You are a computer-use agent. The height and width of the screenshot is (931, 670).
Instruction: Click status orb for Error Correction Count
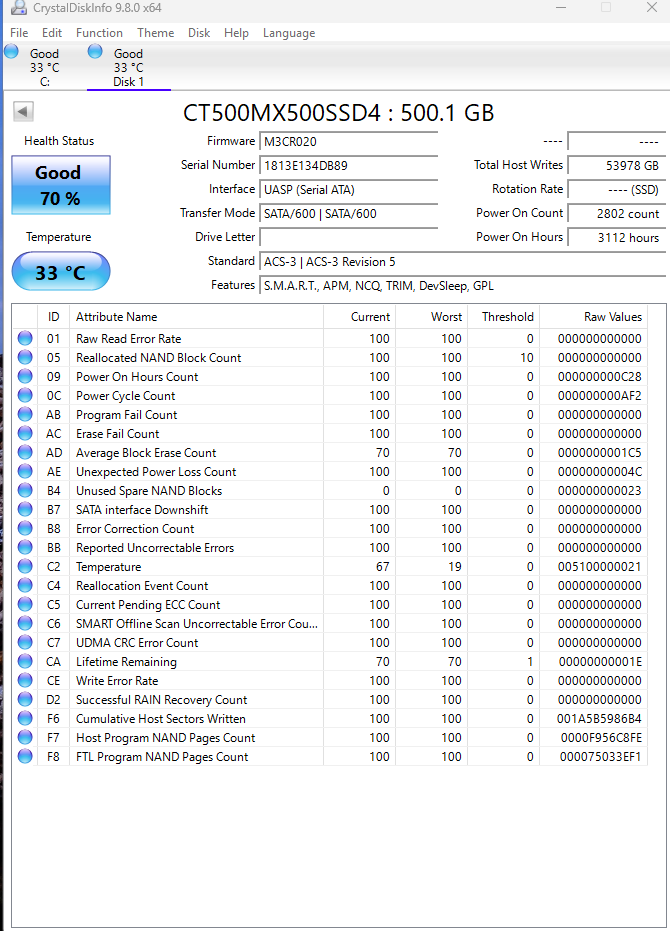click(x=25, y=528)
